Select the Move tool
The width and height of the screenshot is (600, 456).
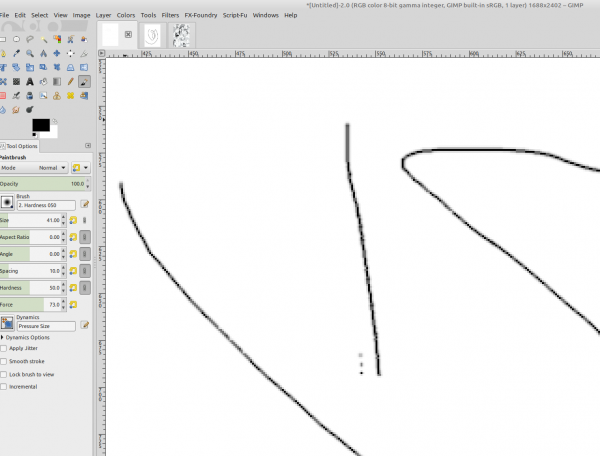pos(57,54)
